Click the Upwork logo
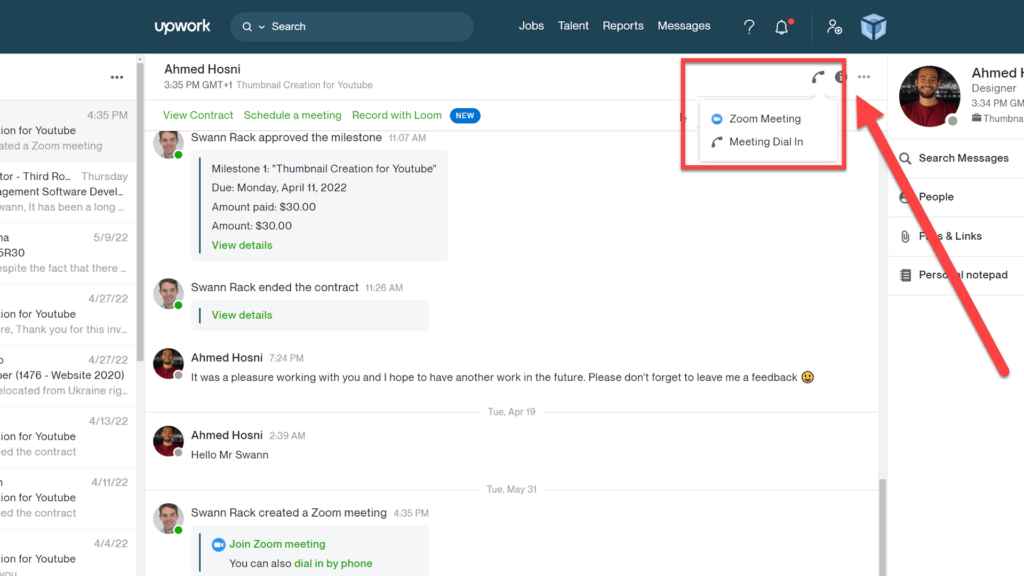 pyautogui.click(x=182, y=26)
